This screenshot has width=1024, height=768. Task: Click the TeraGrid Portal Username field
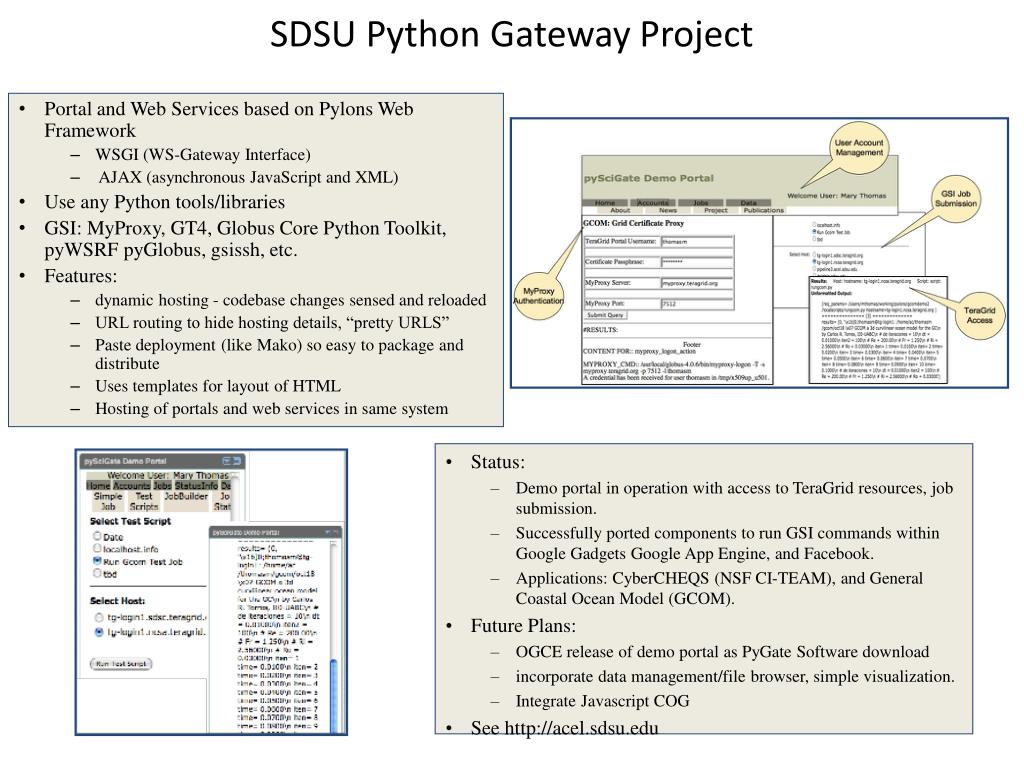(x=697, y=242)
